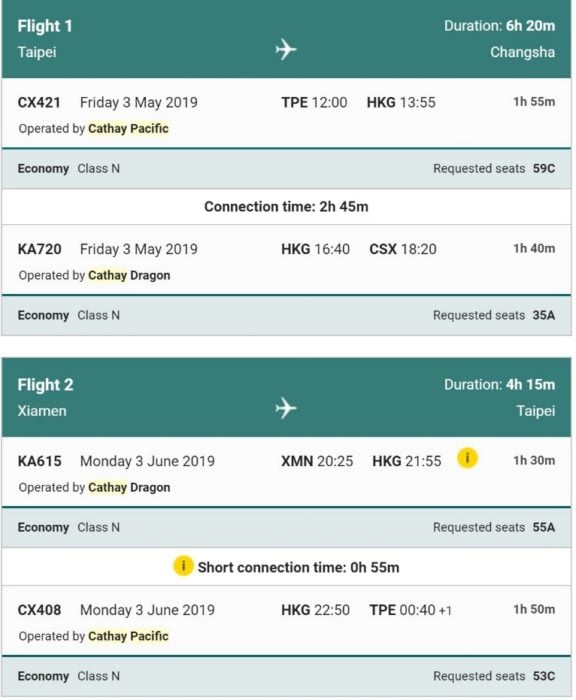
Task: Click the Flight 2 header title
Action: click(x=45, y=385)
